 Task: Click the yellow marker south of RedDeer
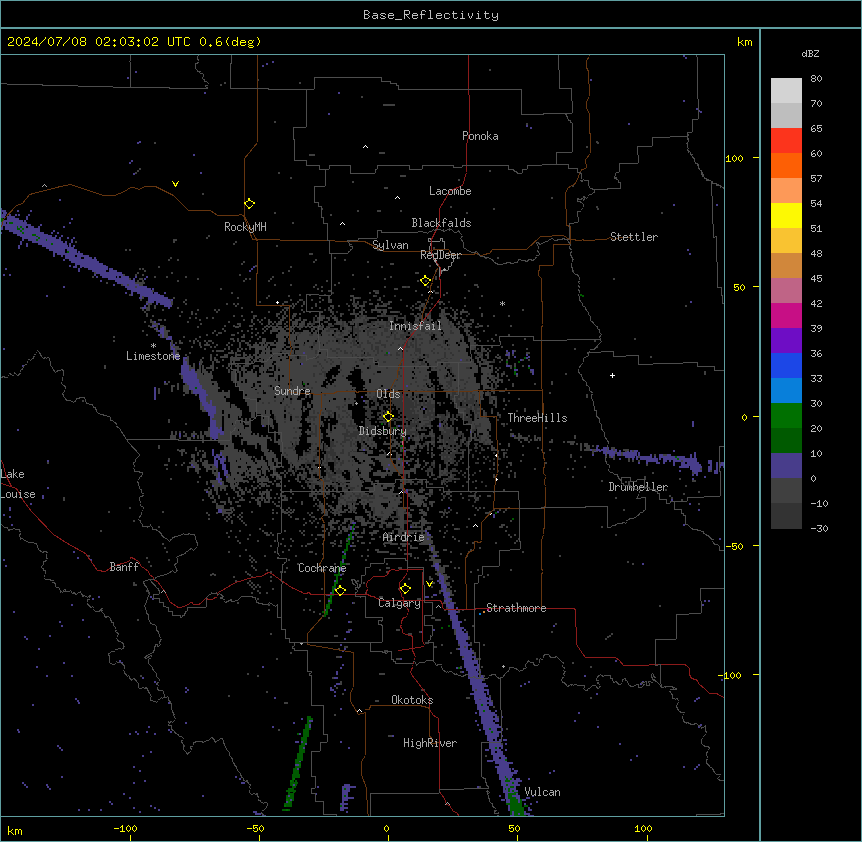[x=425, y=281]
